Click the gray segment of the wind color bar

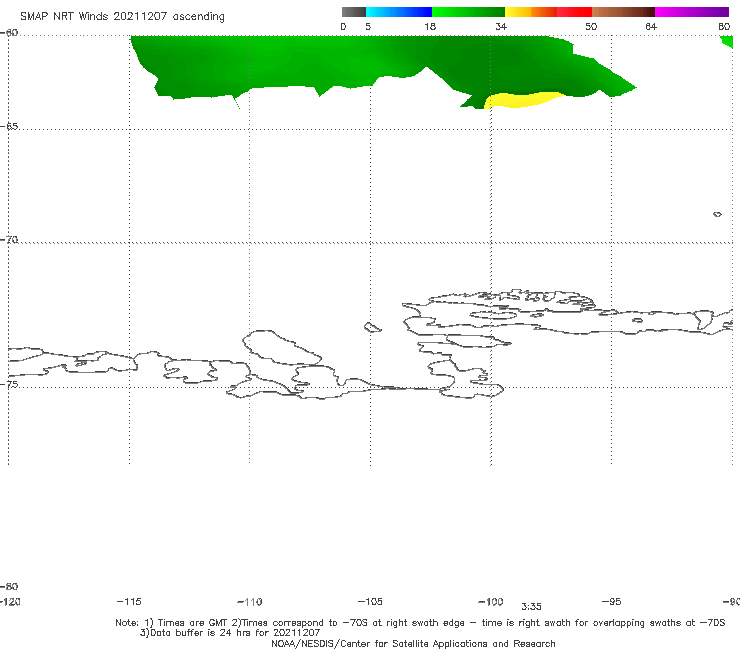click(x=354, y=12)
